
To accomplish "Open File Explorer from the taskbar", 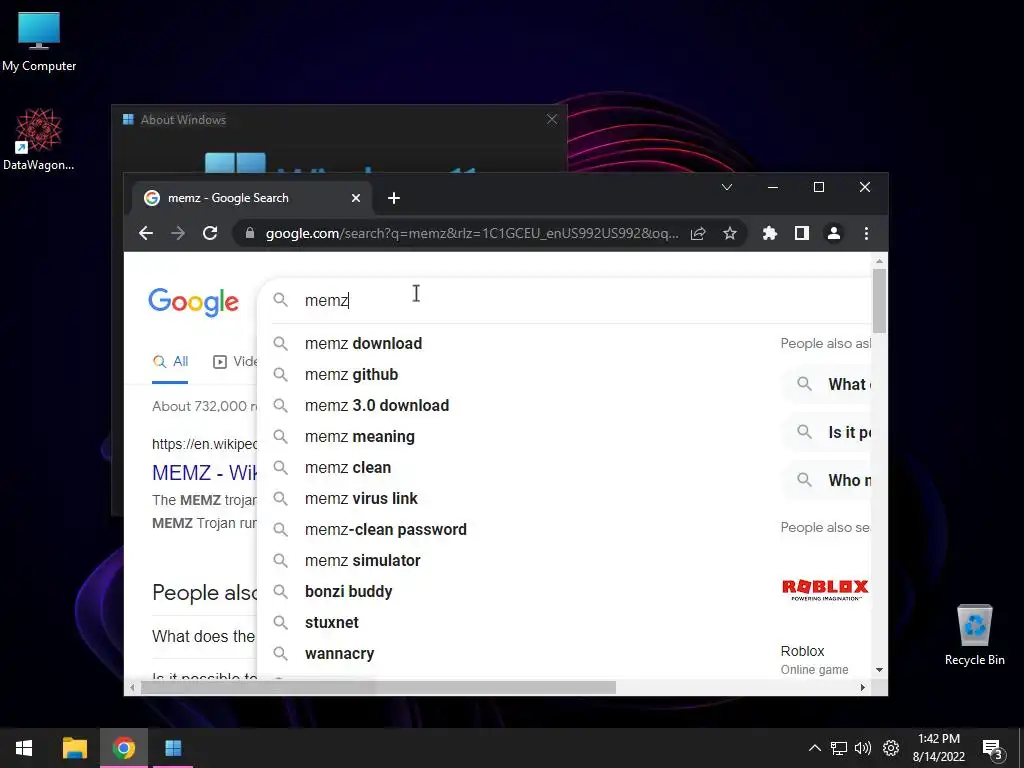I will (74, 748).
